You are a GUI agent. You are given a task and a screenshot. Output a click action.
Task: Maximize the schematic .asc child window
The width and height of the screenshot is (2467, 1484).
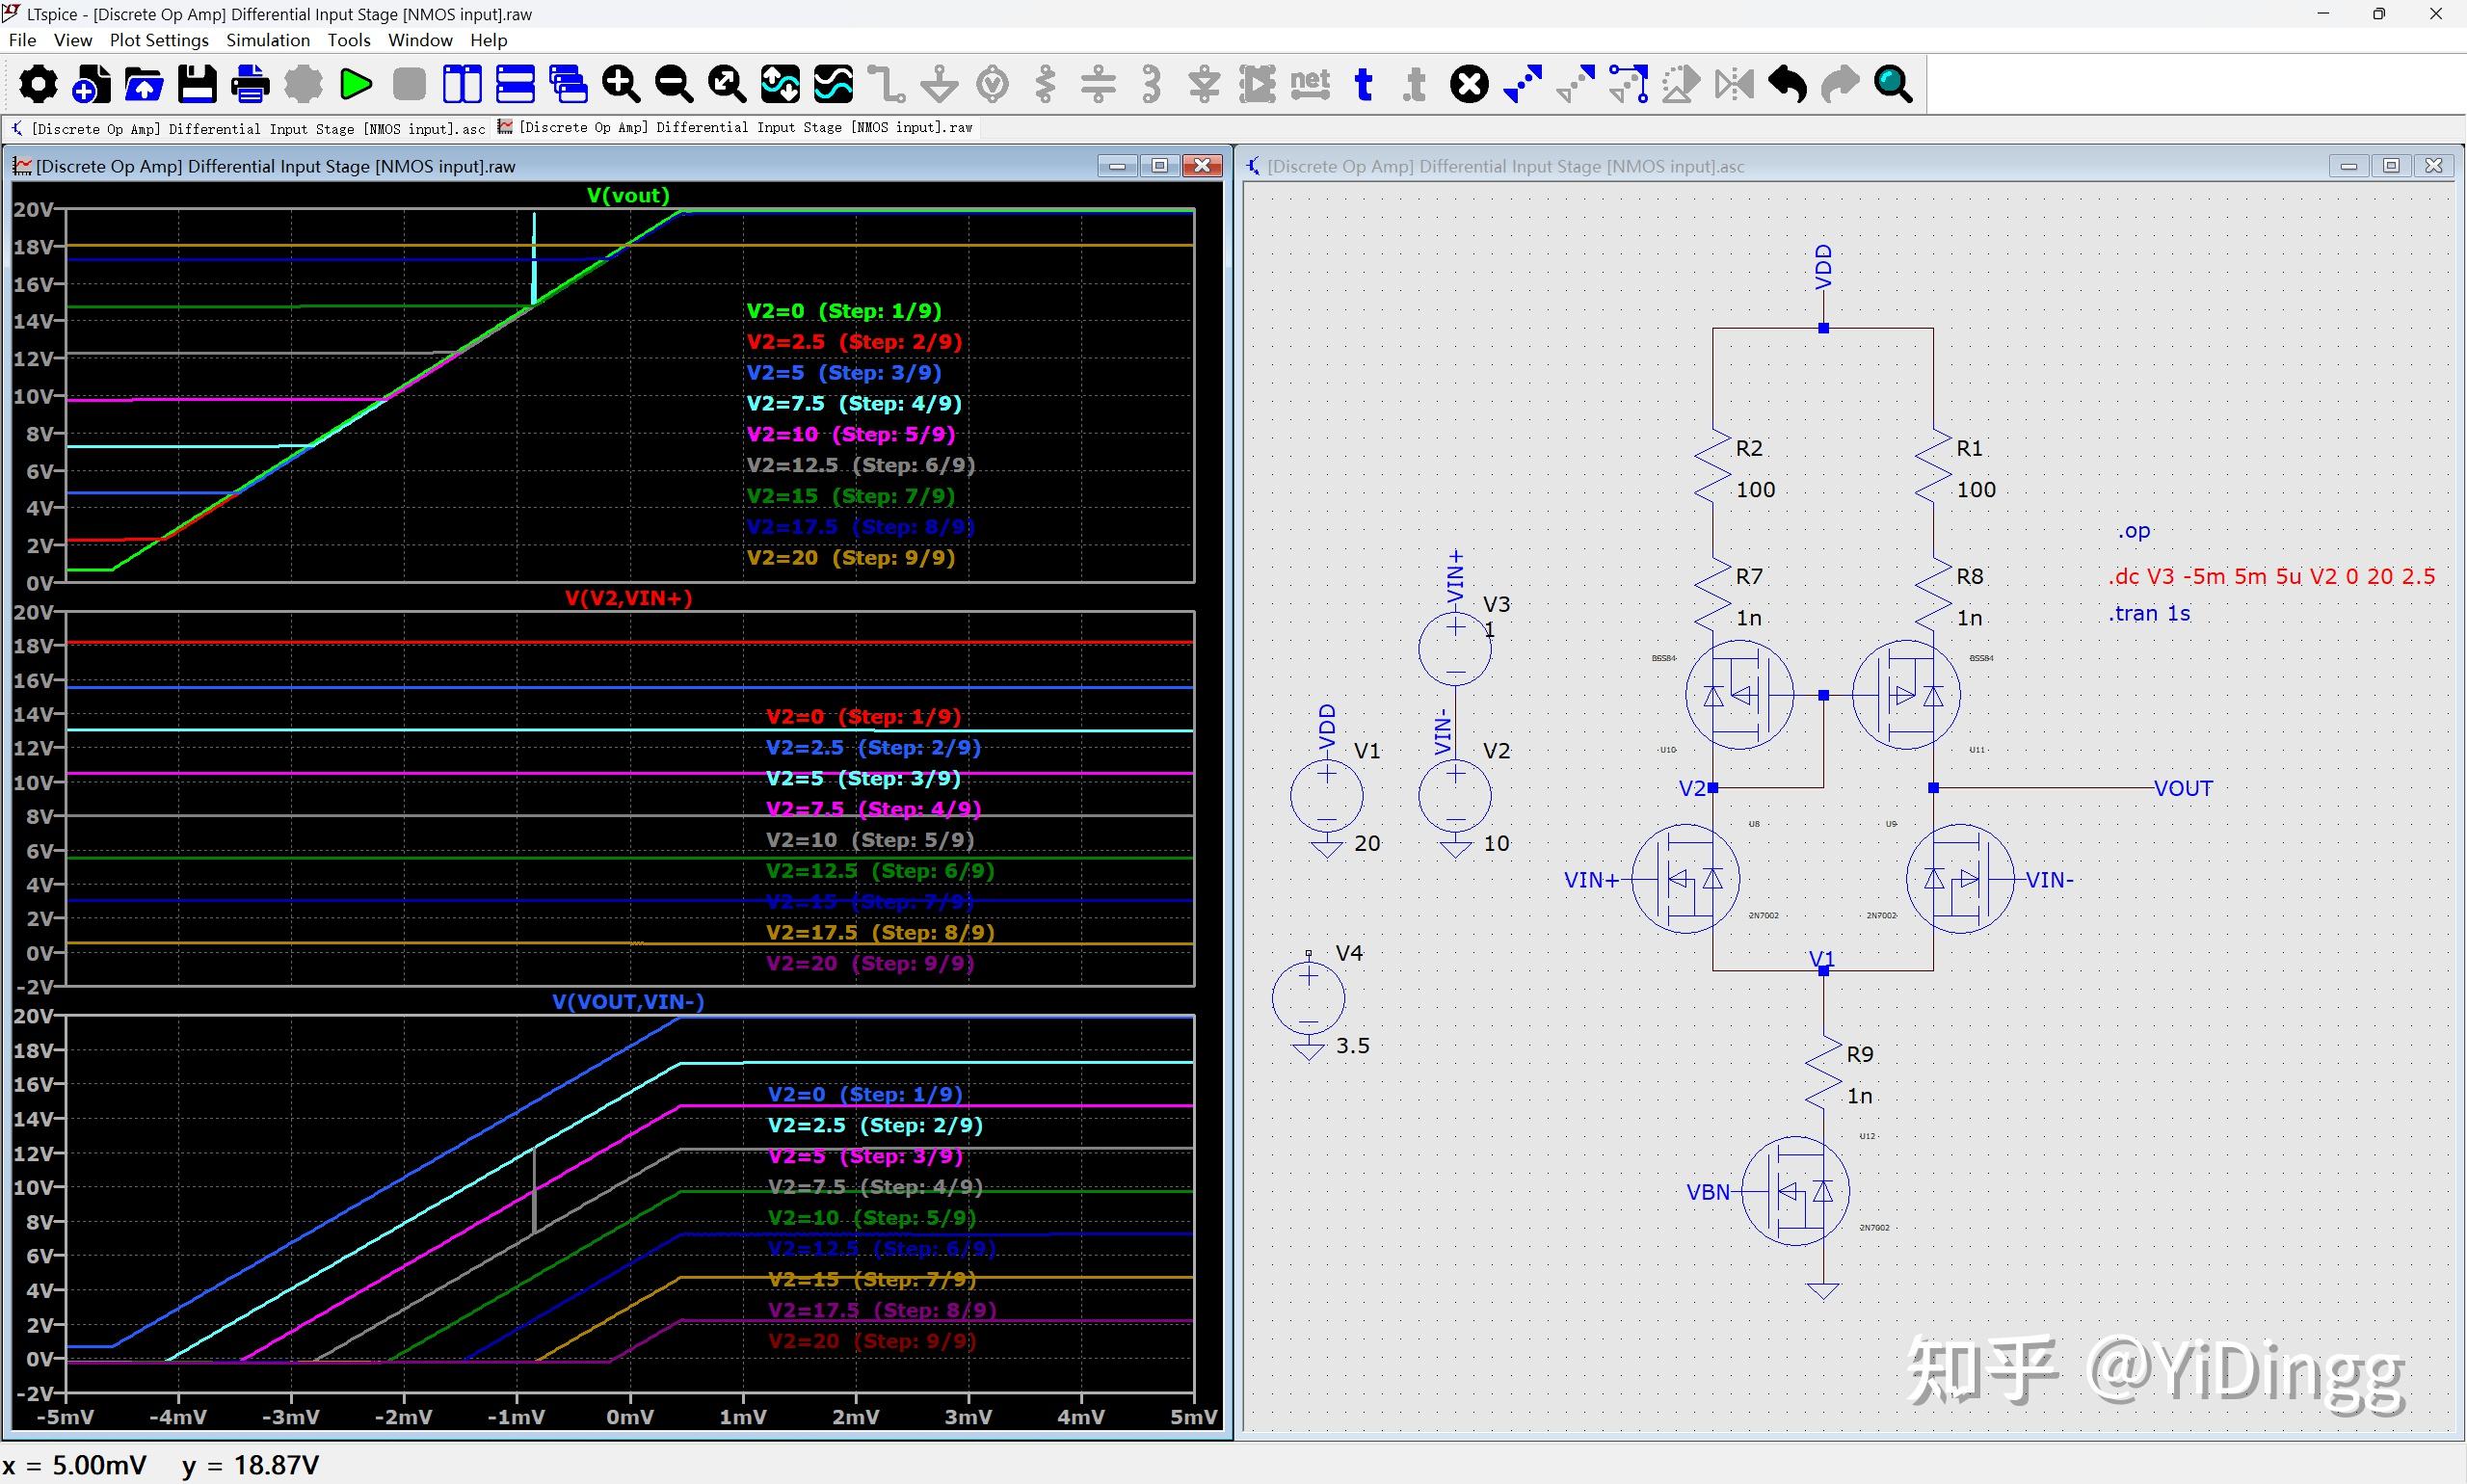[2391, 166]
